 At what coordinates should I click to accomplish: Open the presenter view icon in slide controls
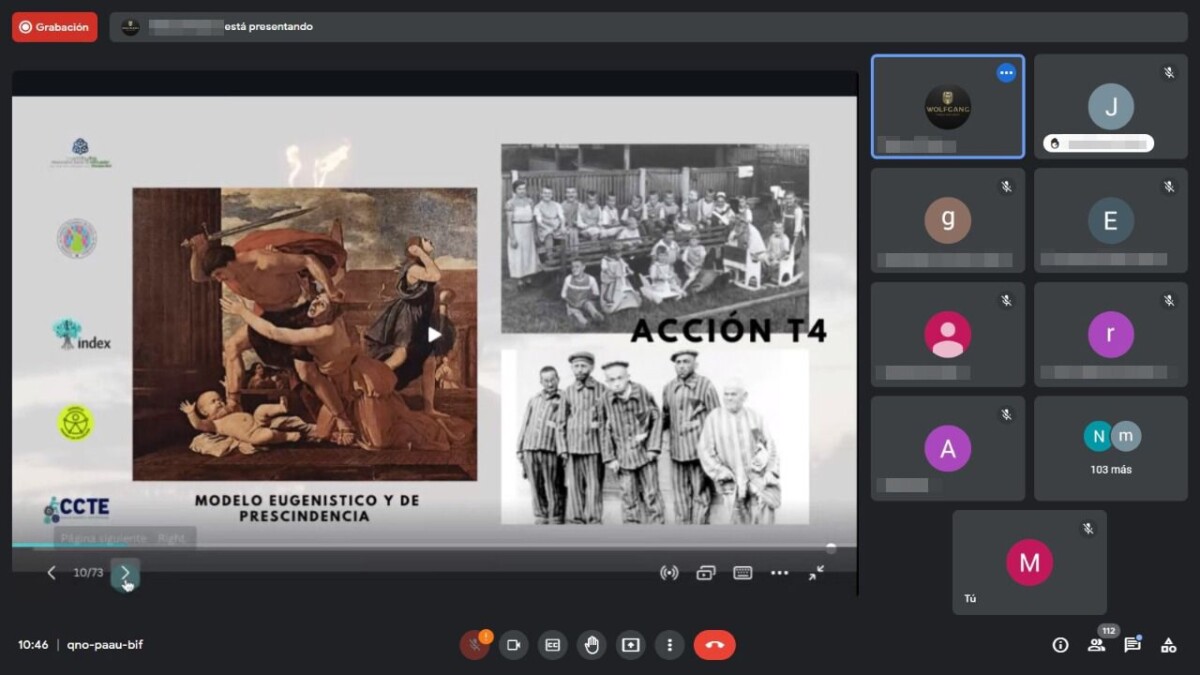(706, 573)
